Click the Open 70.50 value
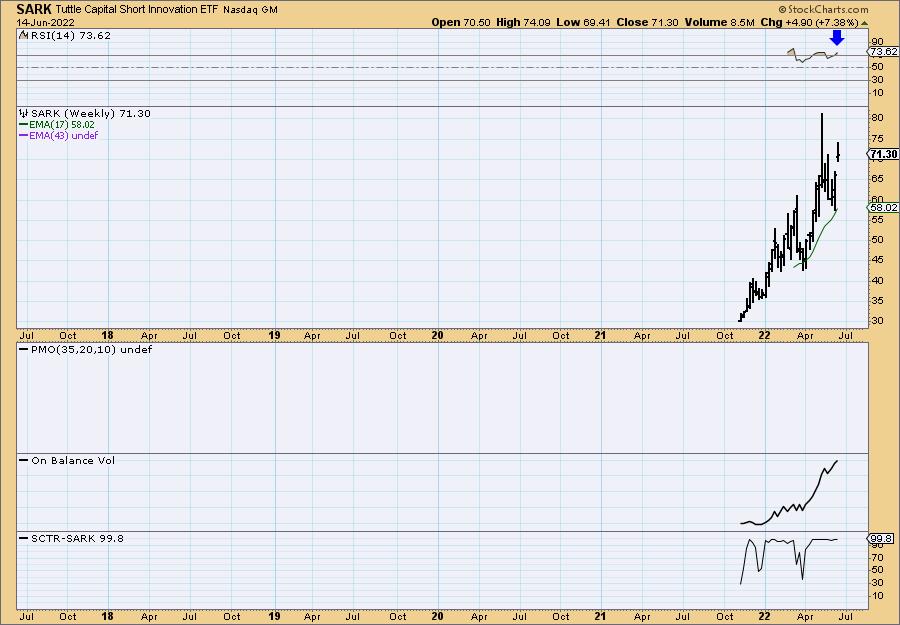Image resolution: width=900 pixels, height=625 pixels. pos(461,22)
